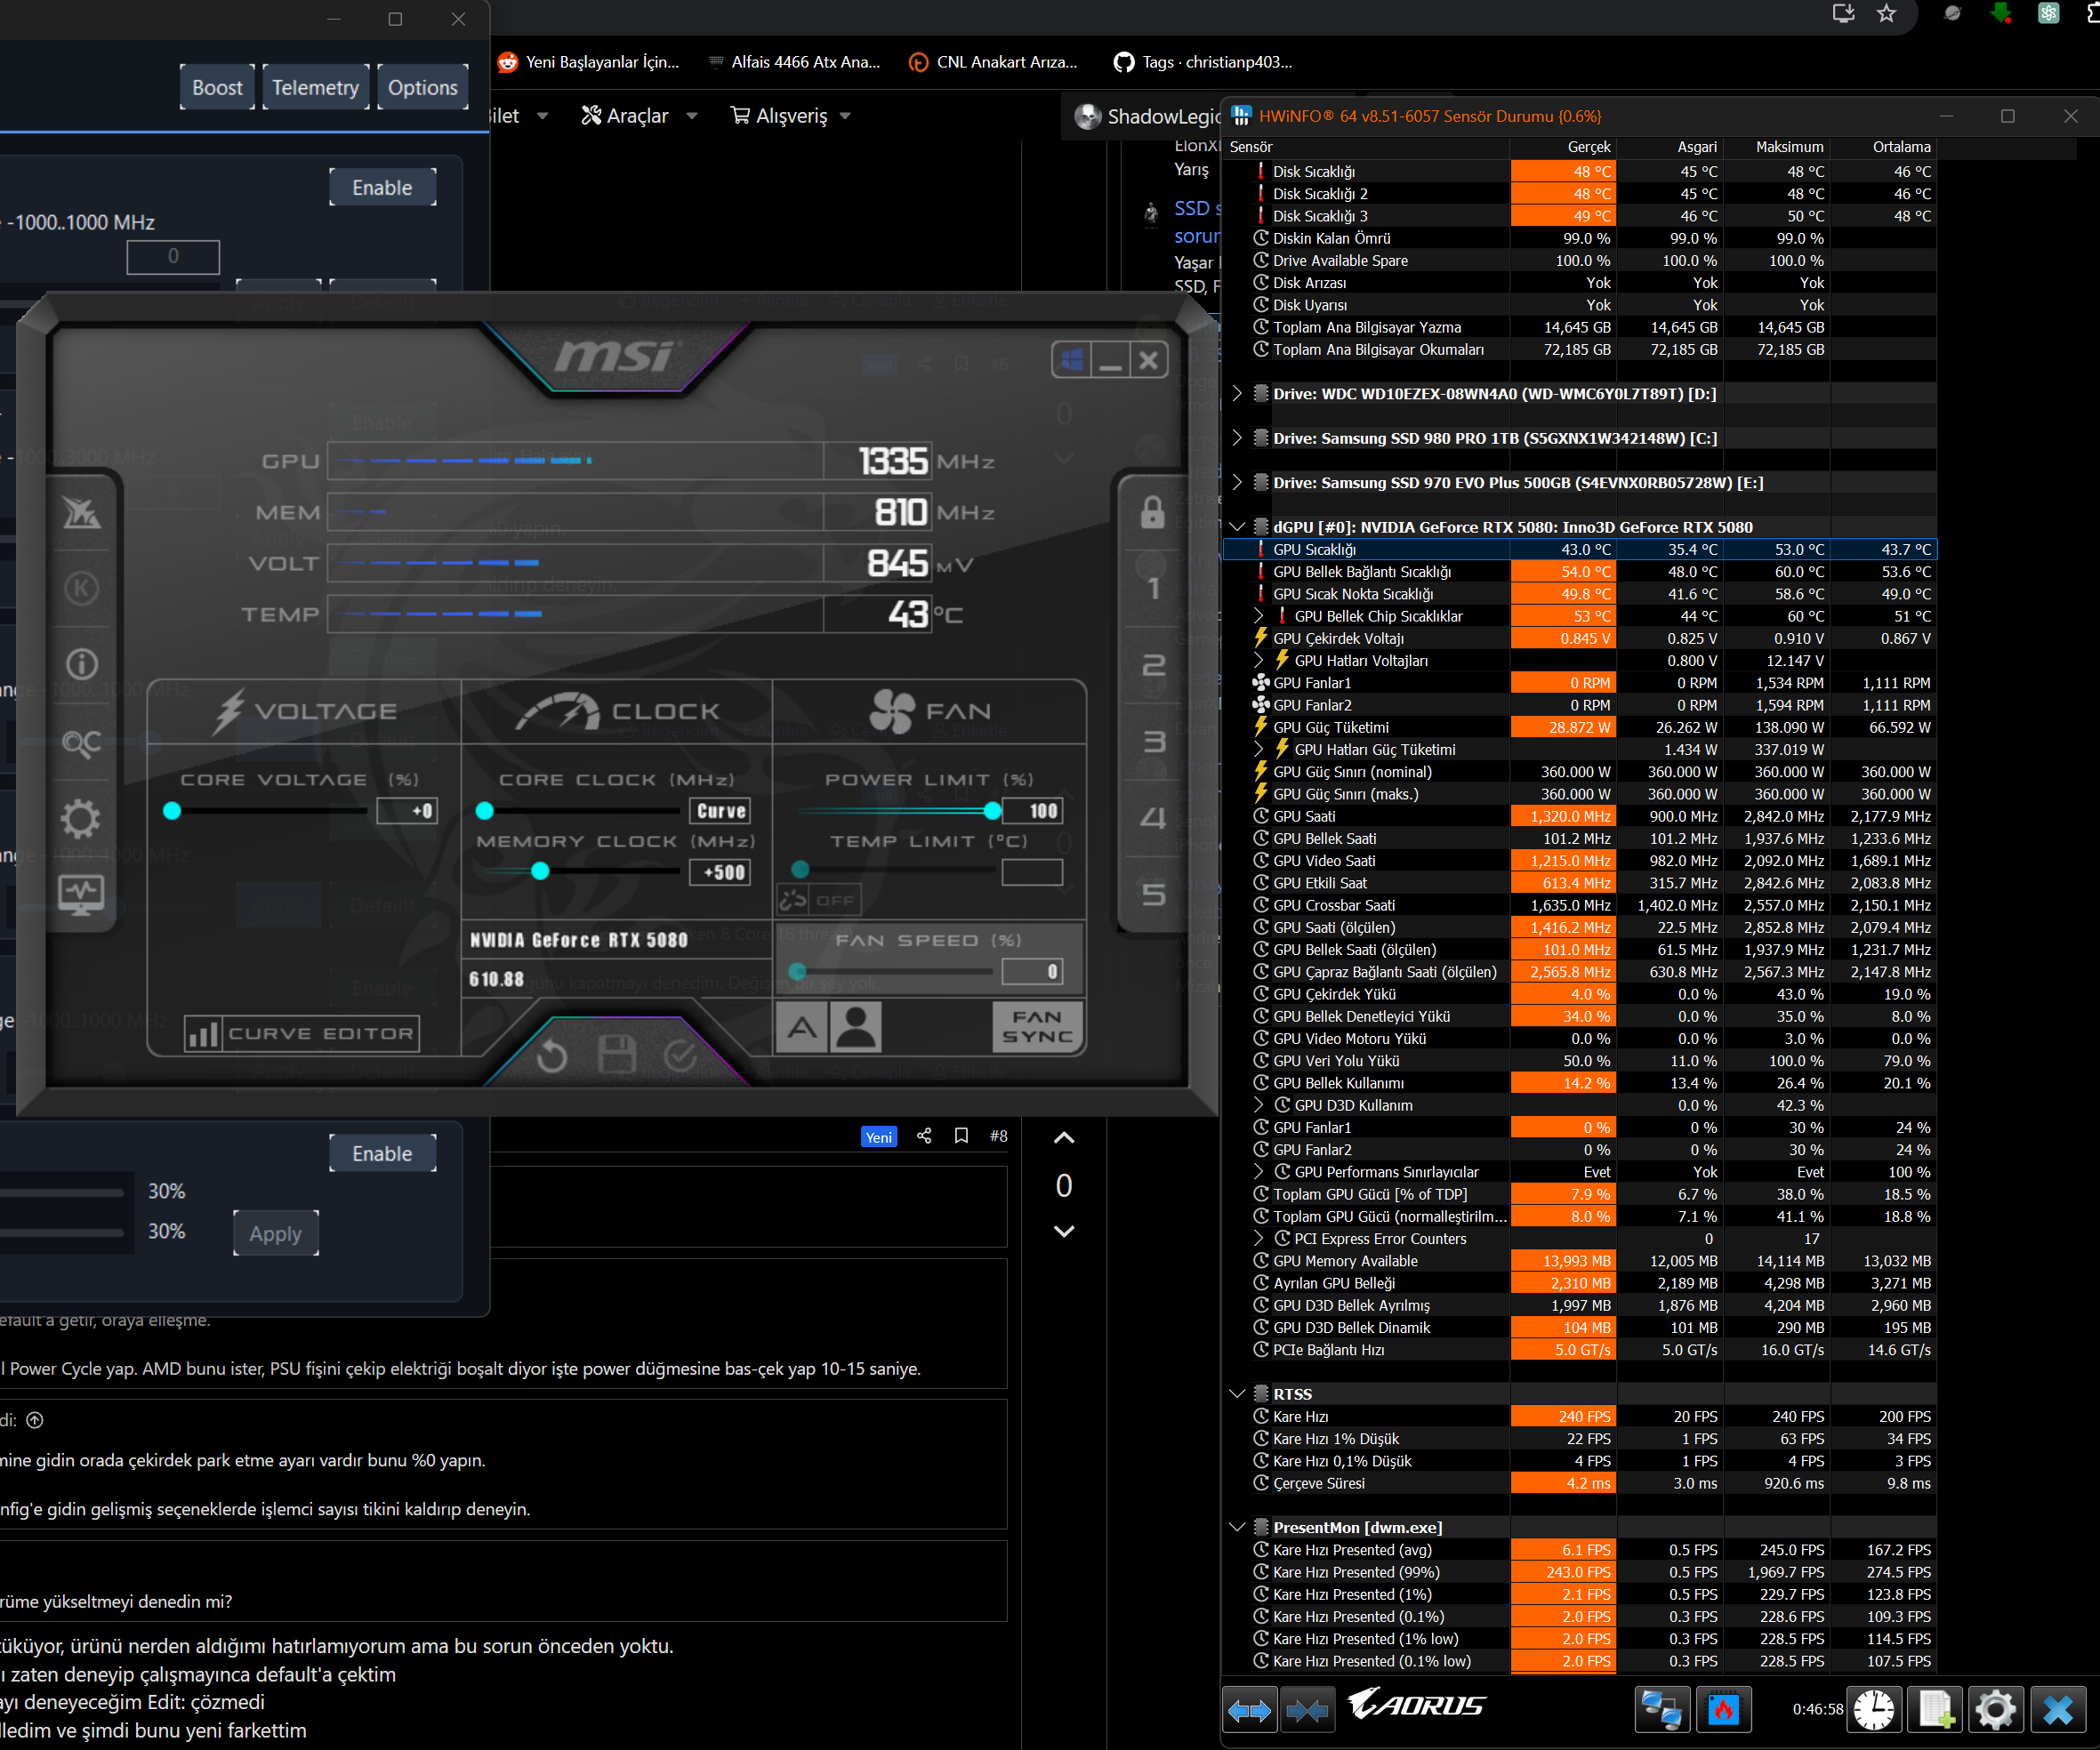This screenshot has width=2100, height=1750.
Task: Expand the Samsung SSD 970 EVO Plus group
Action: point(1237,483)
